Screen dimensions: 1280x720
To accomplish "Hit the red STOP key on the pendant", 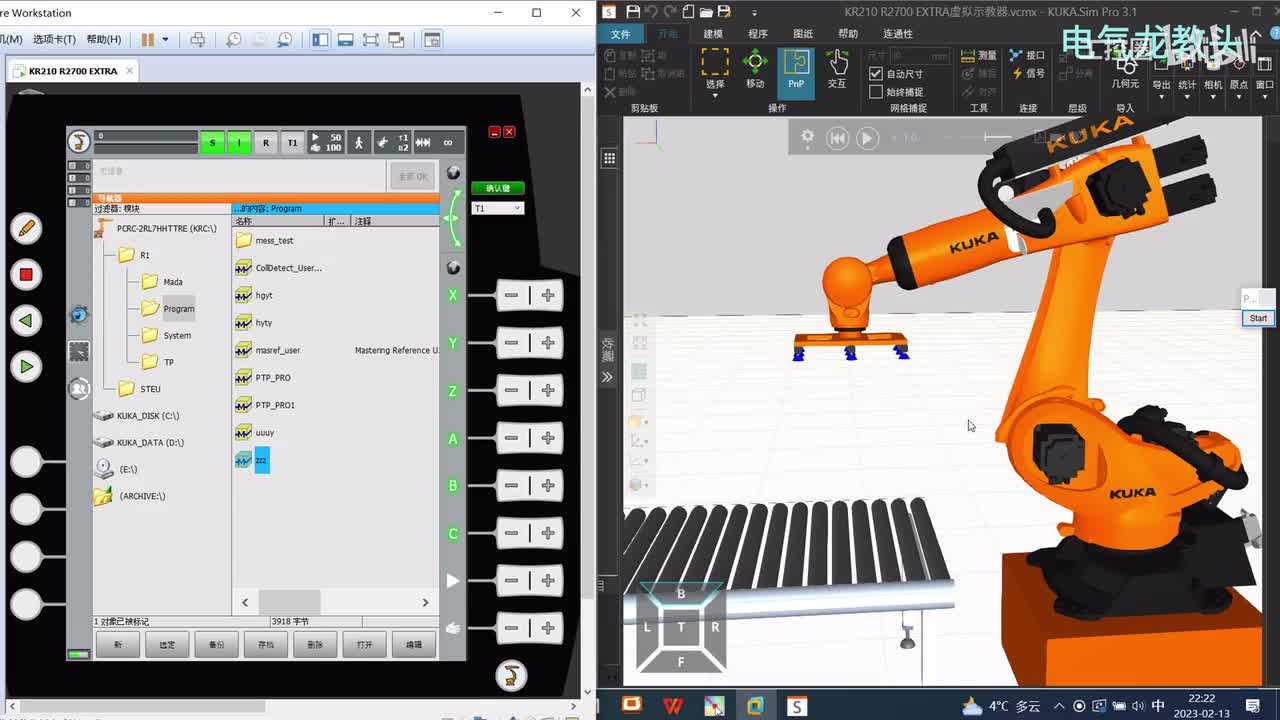I will pos(26,274).
